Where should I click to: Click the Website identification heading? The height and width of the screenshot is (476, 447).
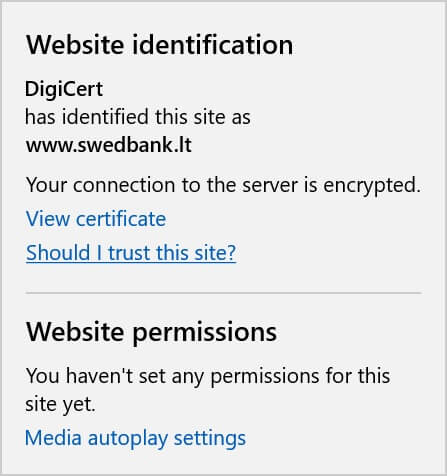(x=159, y=45)
